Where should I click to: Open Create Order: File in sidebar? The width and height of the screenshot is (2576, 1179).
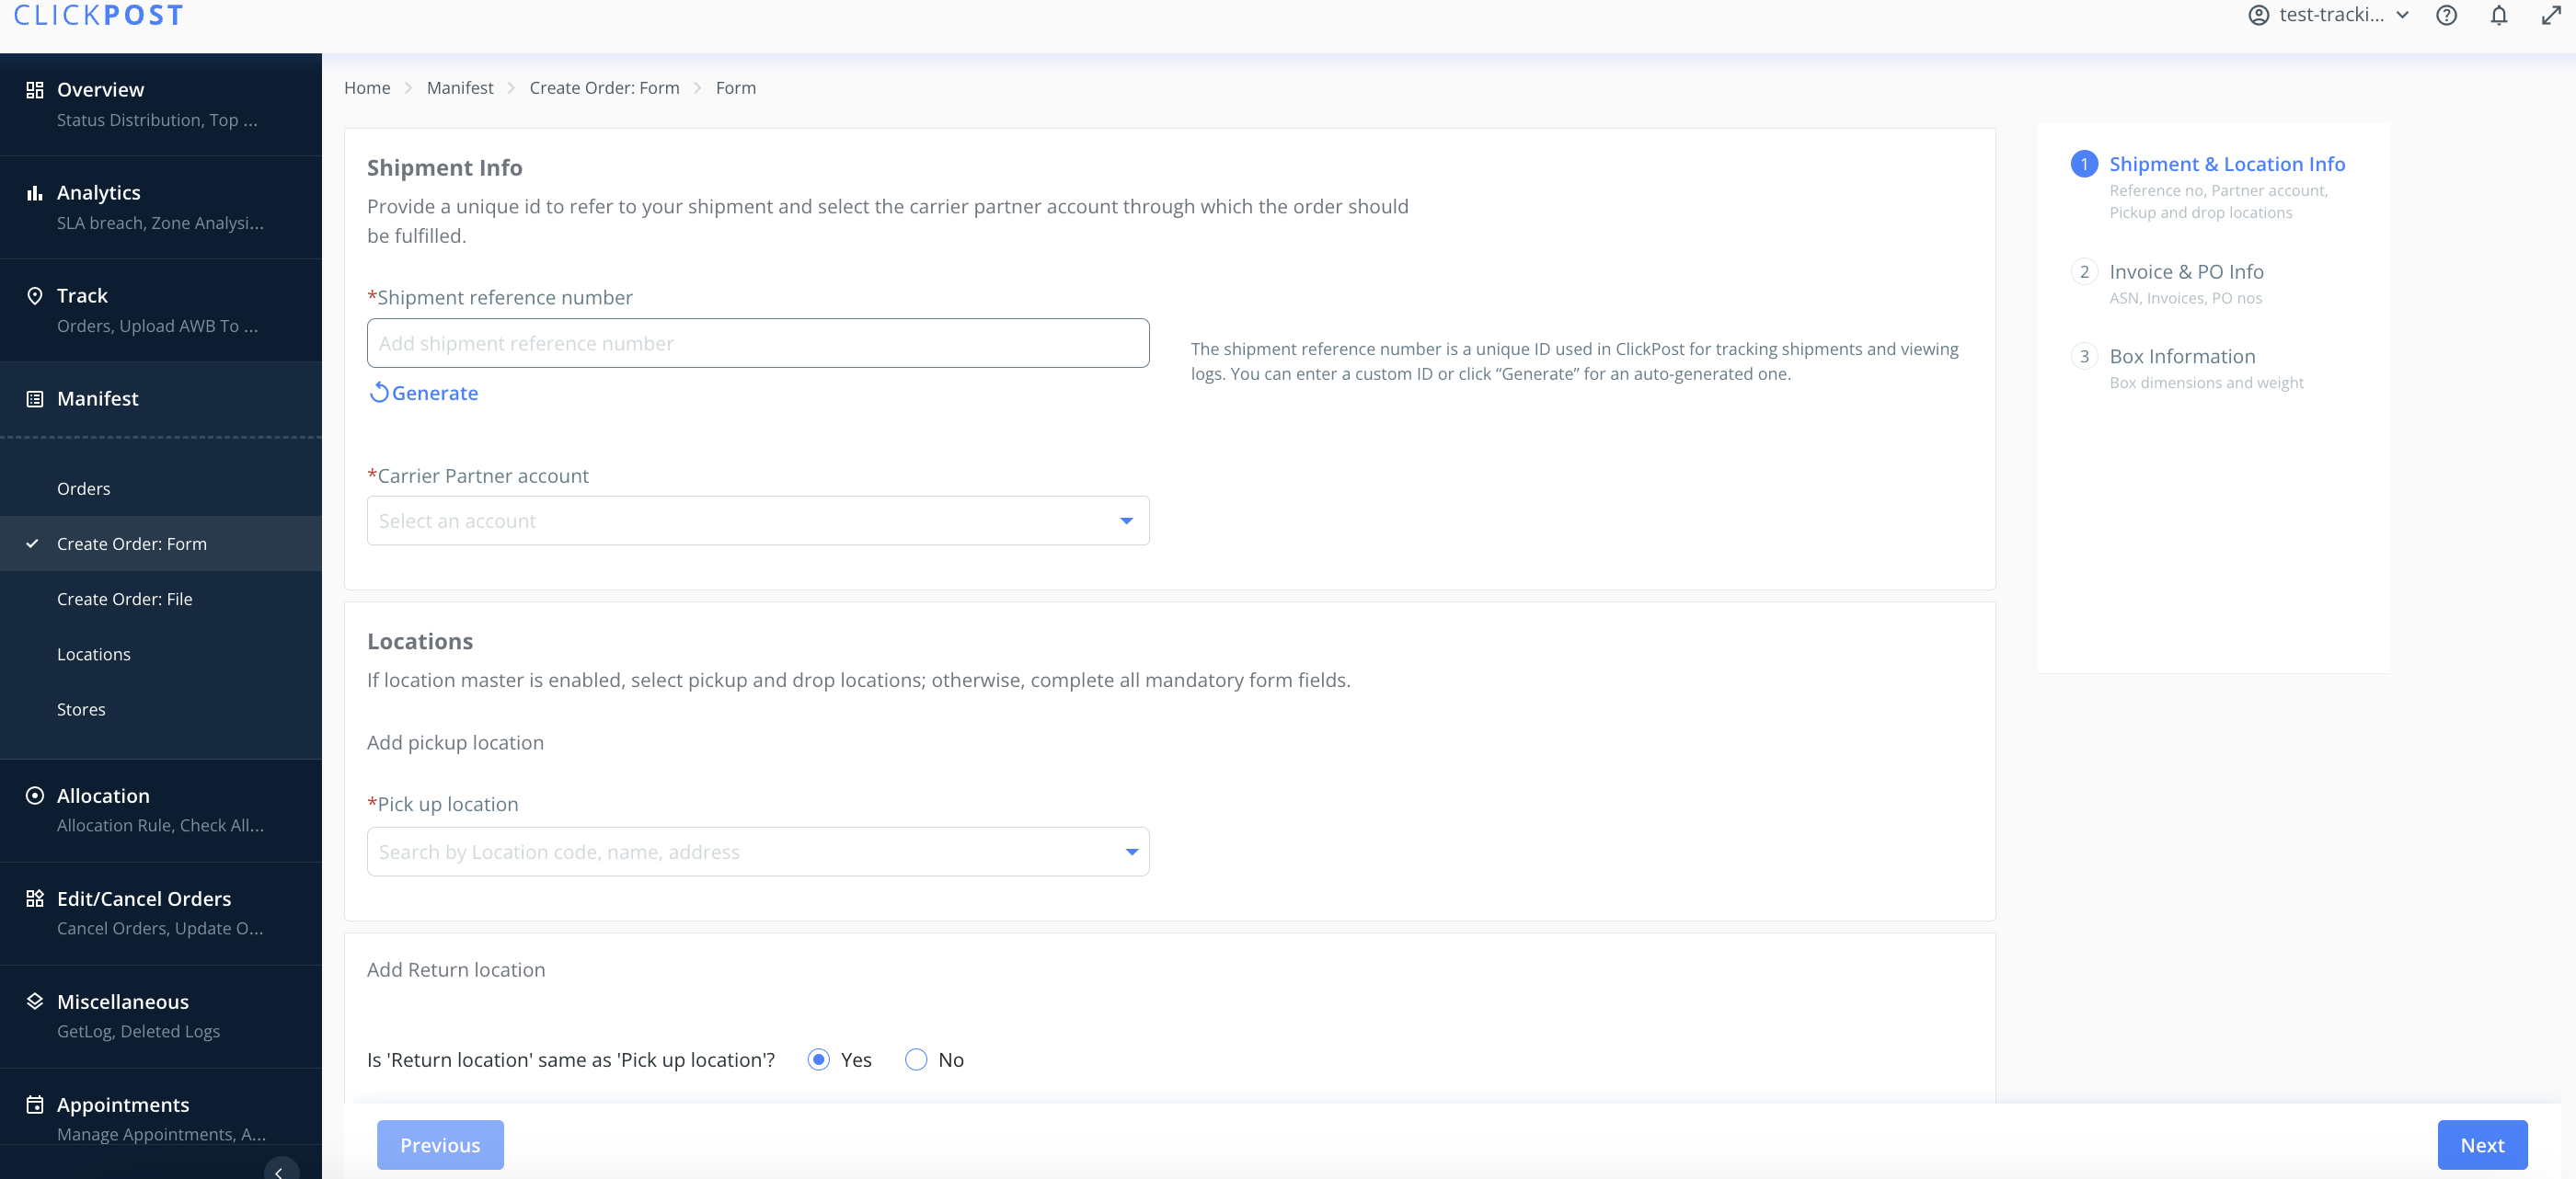click(x=124, y=599)
